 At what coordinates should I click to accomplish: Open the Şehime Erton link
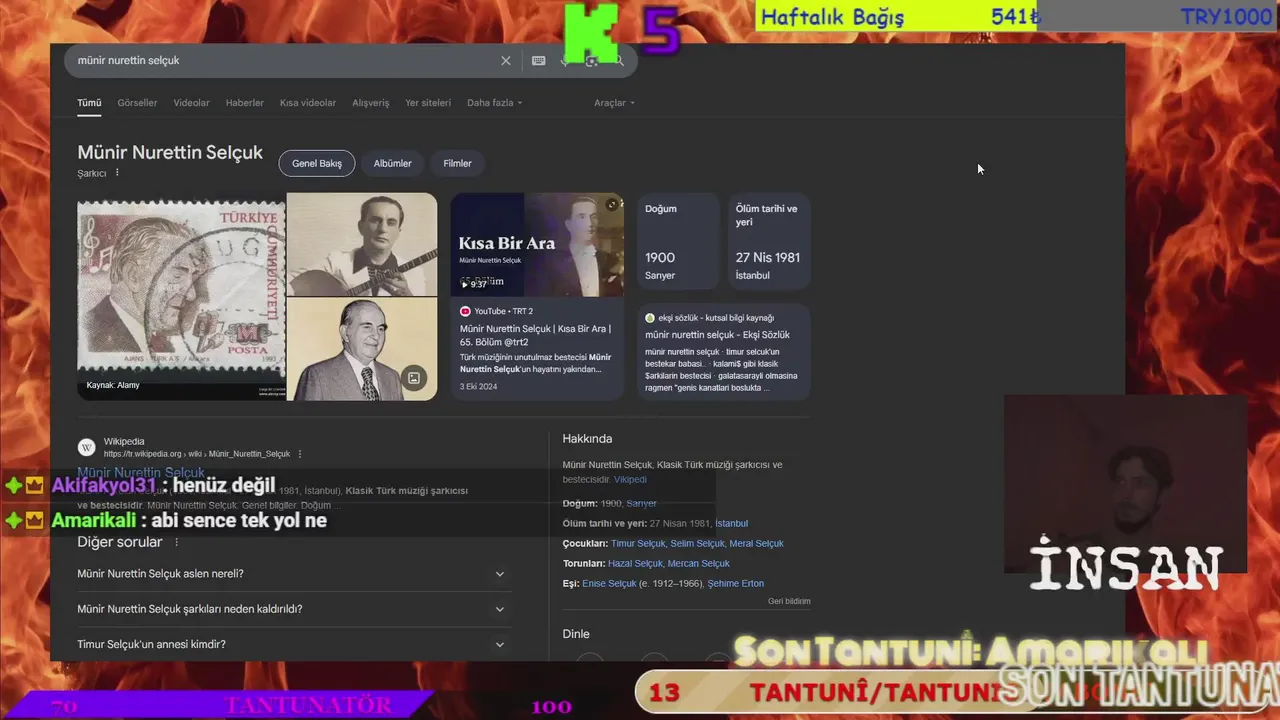tap(735, 584)
